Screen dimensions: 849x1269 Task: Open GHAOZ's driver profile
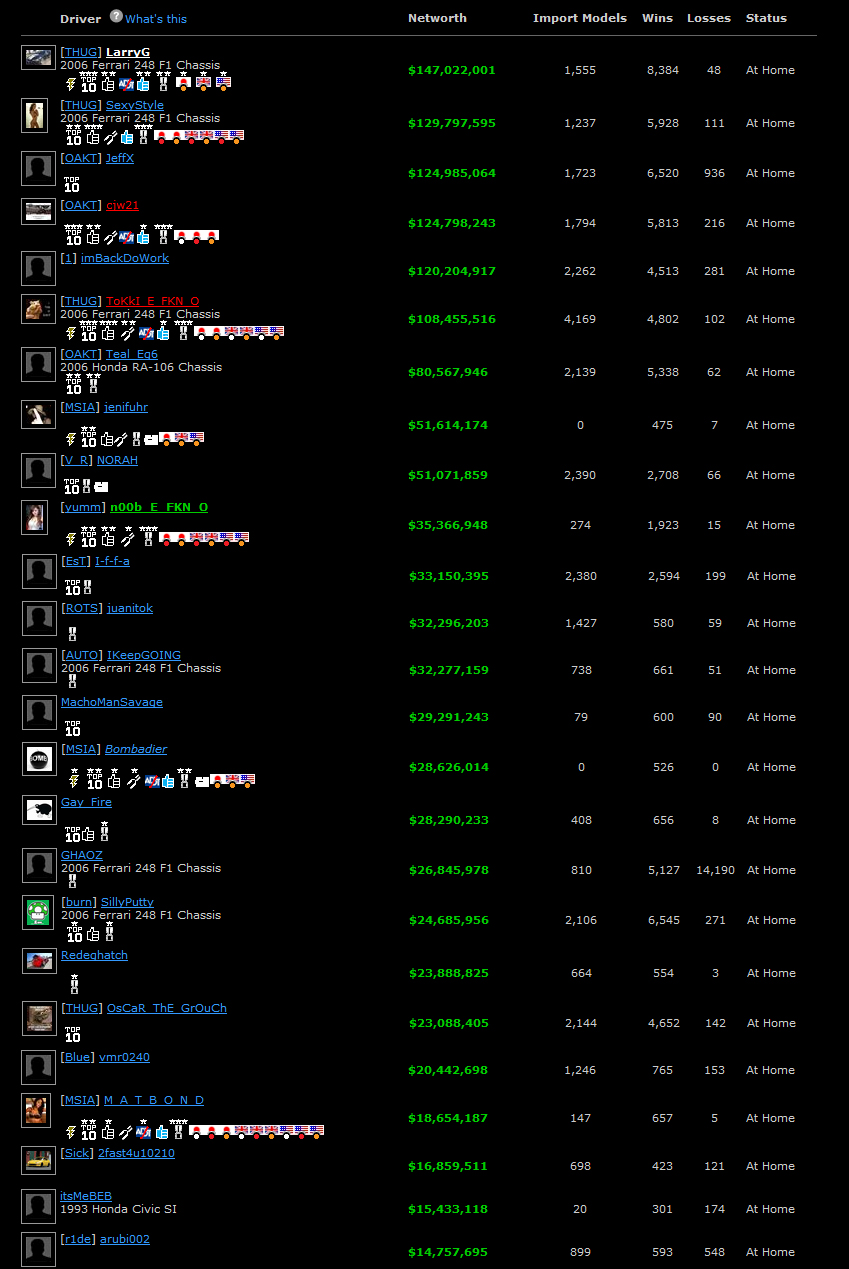point(82,855)
